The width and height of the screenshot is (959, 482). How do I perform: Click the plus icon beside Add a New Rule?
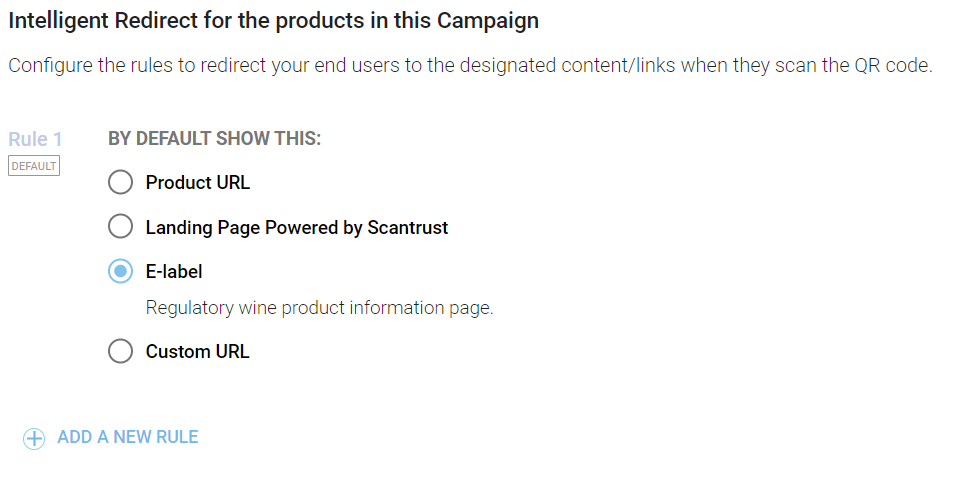point(34,438)
